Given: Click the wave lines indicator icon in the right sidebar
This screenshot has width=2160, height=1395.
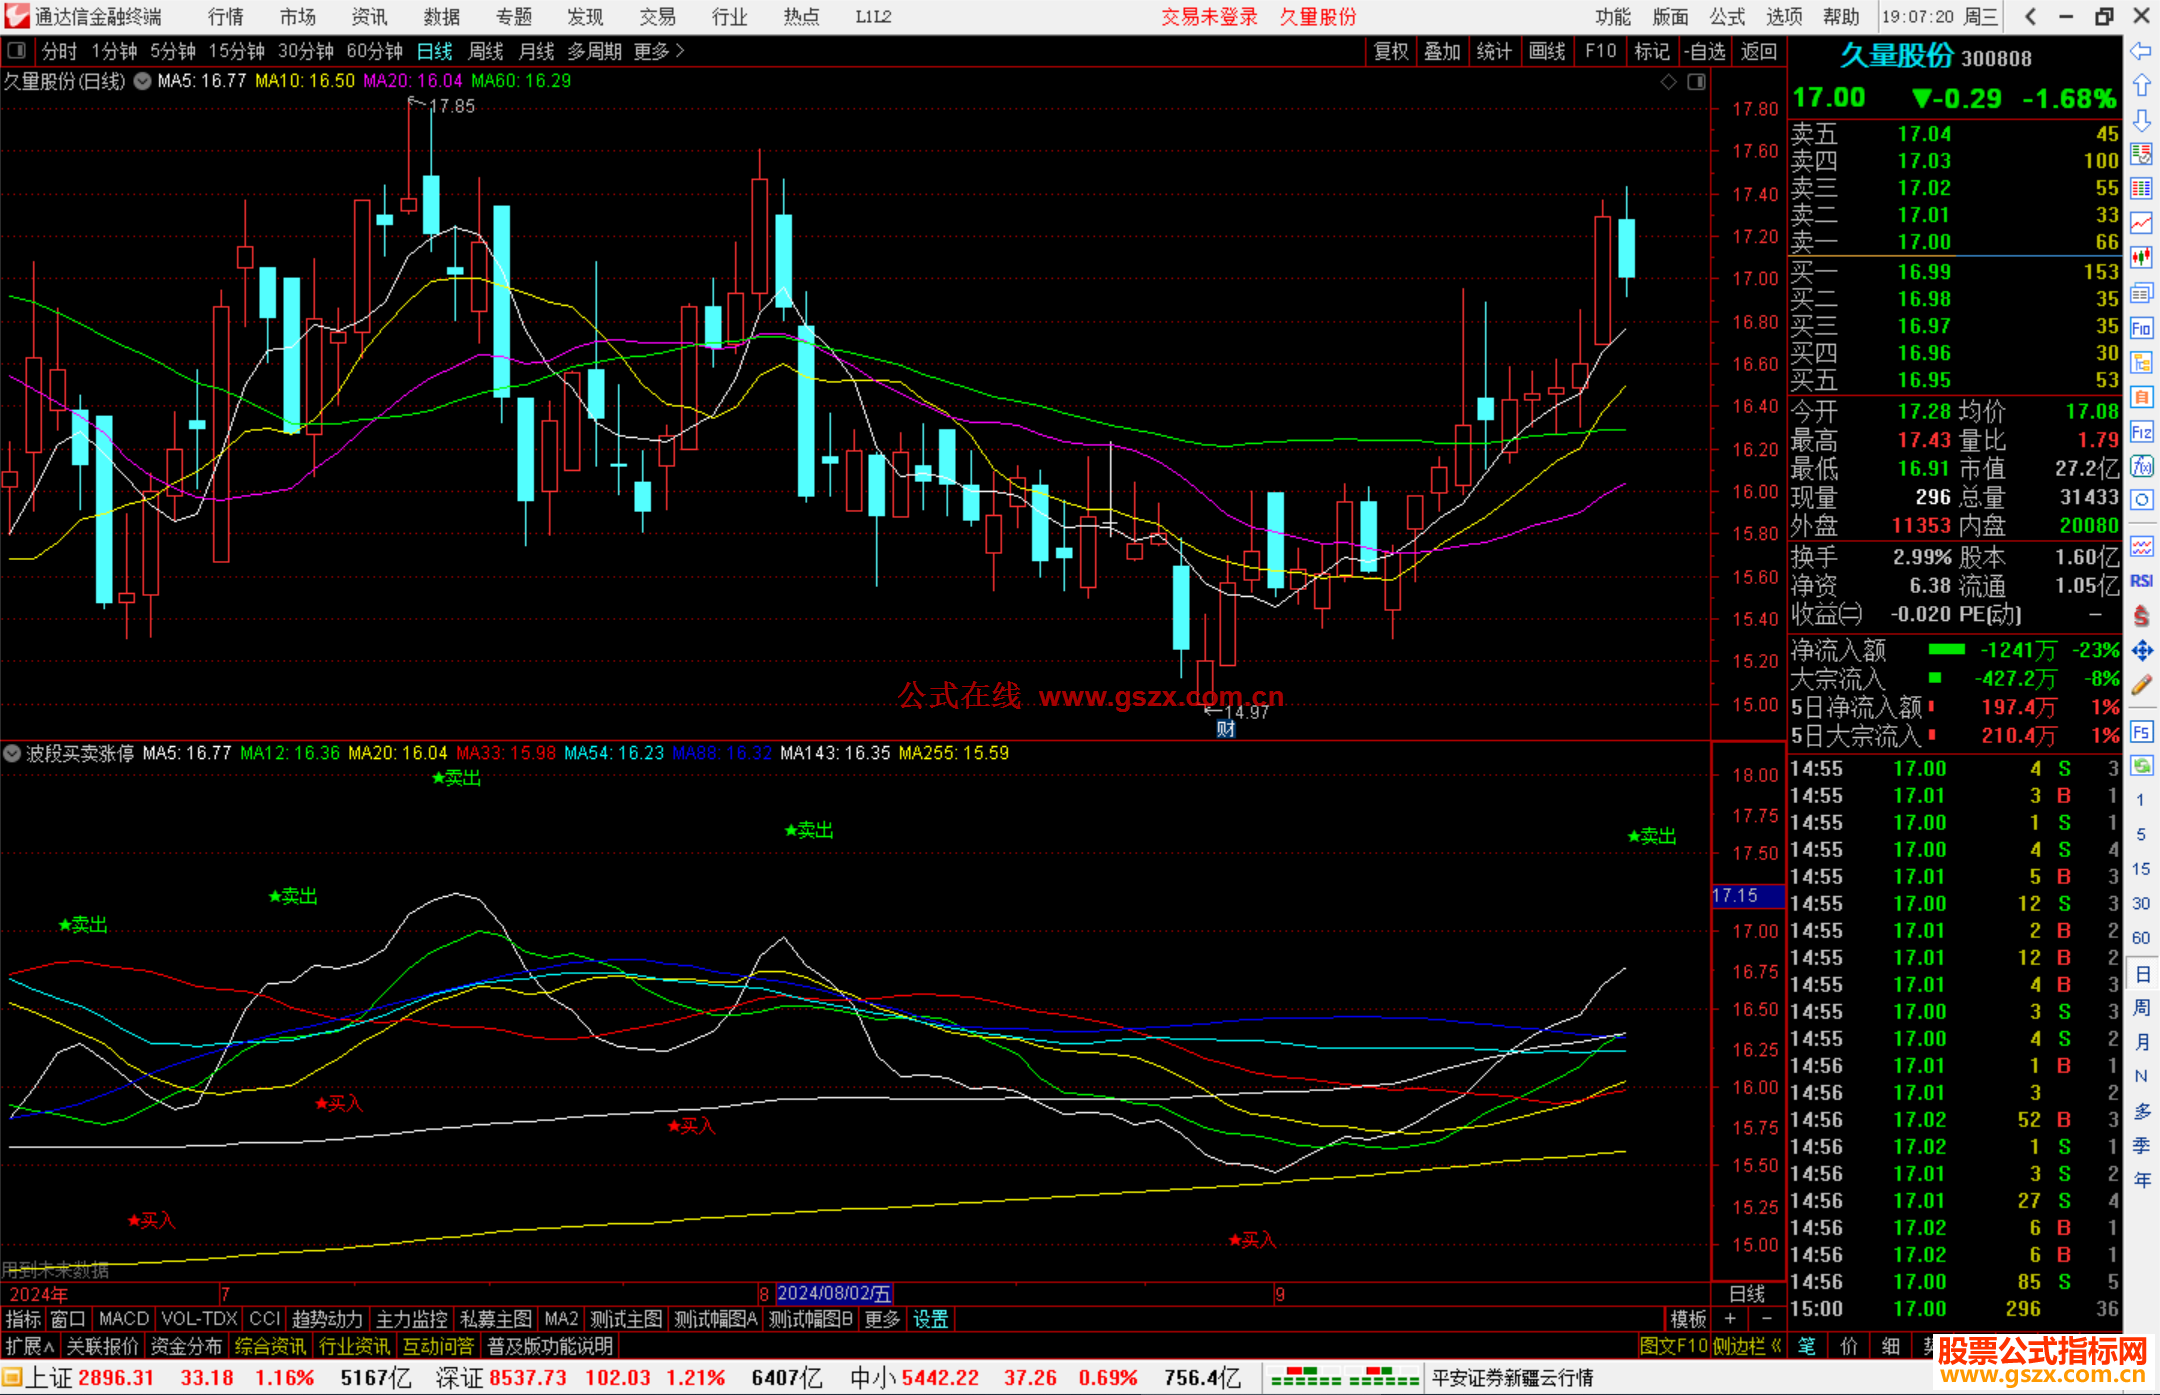Looking at the screenshot, I should click(2141, 547).
